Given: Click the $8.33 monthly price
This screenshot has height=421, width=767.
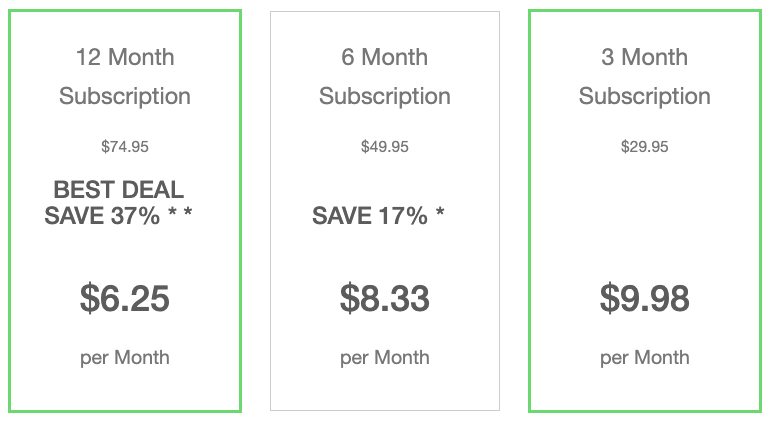Looking at the screenshot, I should pyautogui.click(x=385, y=298).
